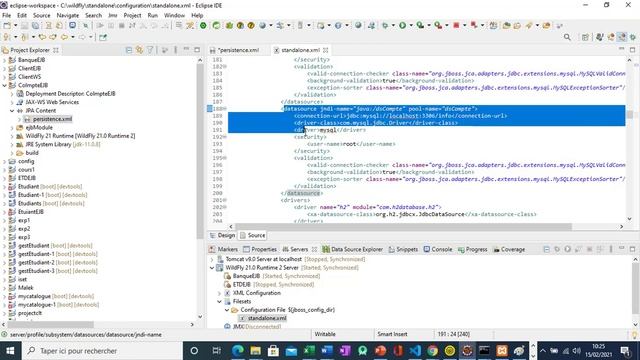Click the Coverage run icon in toolbar
Screen dimensions: 640x360
(x=420, y=25)
